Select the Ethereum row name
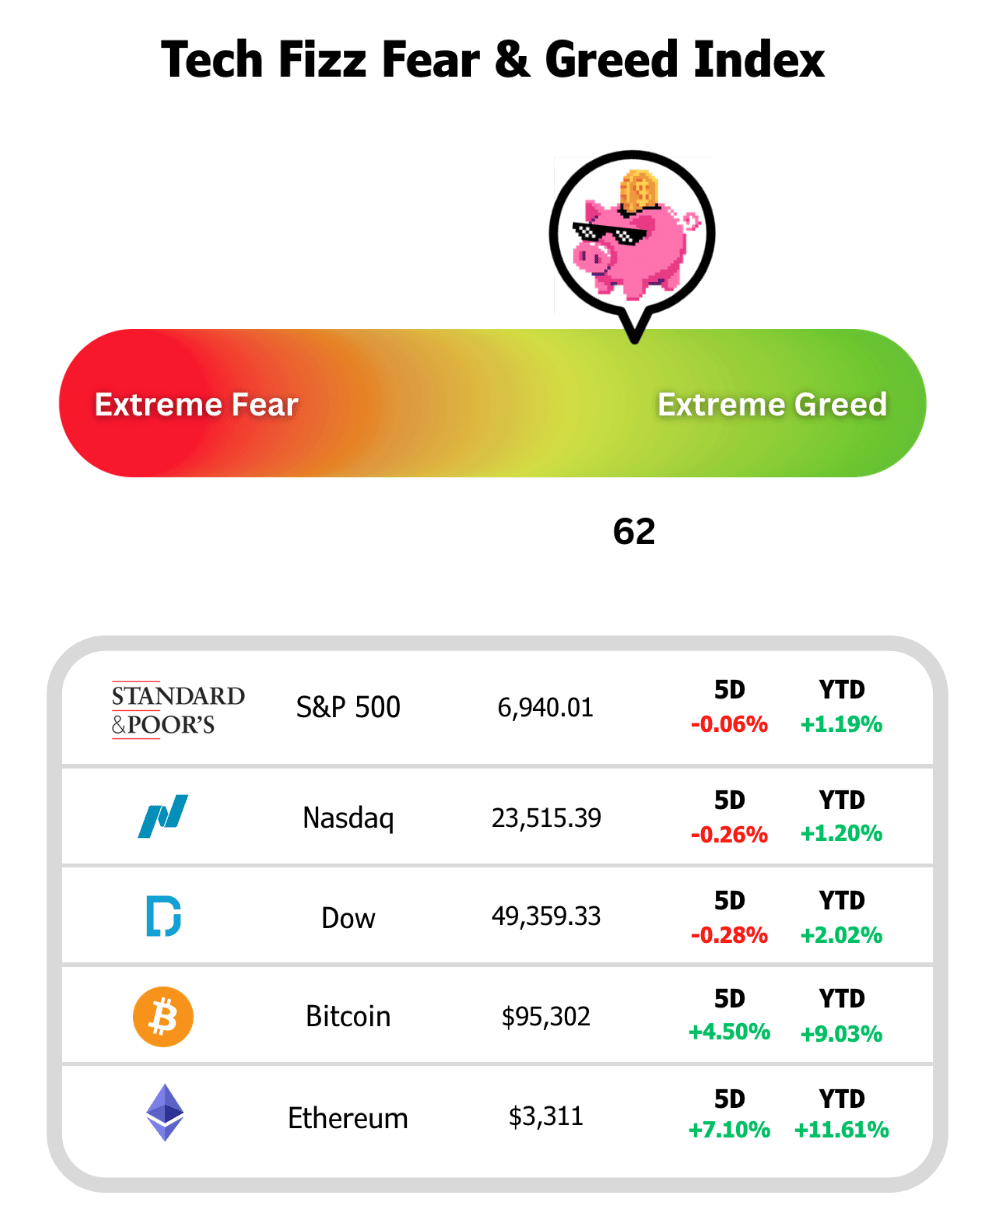This screenshot has height=1216, width=994. pos(348,1118)
